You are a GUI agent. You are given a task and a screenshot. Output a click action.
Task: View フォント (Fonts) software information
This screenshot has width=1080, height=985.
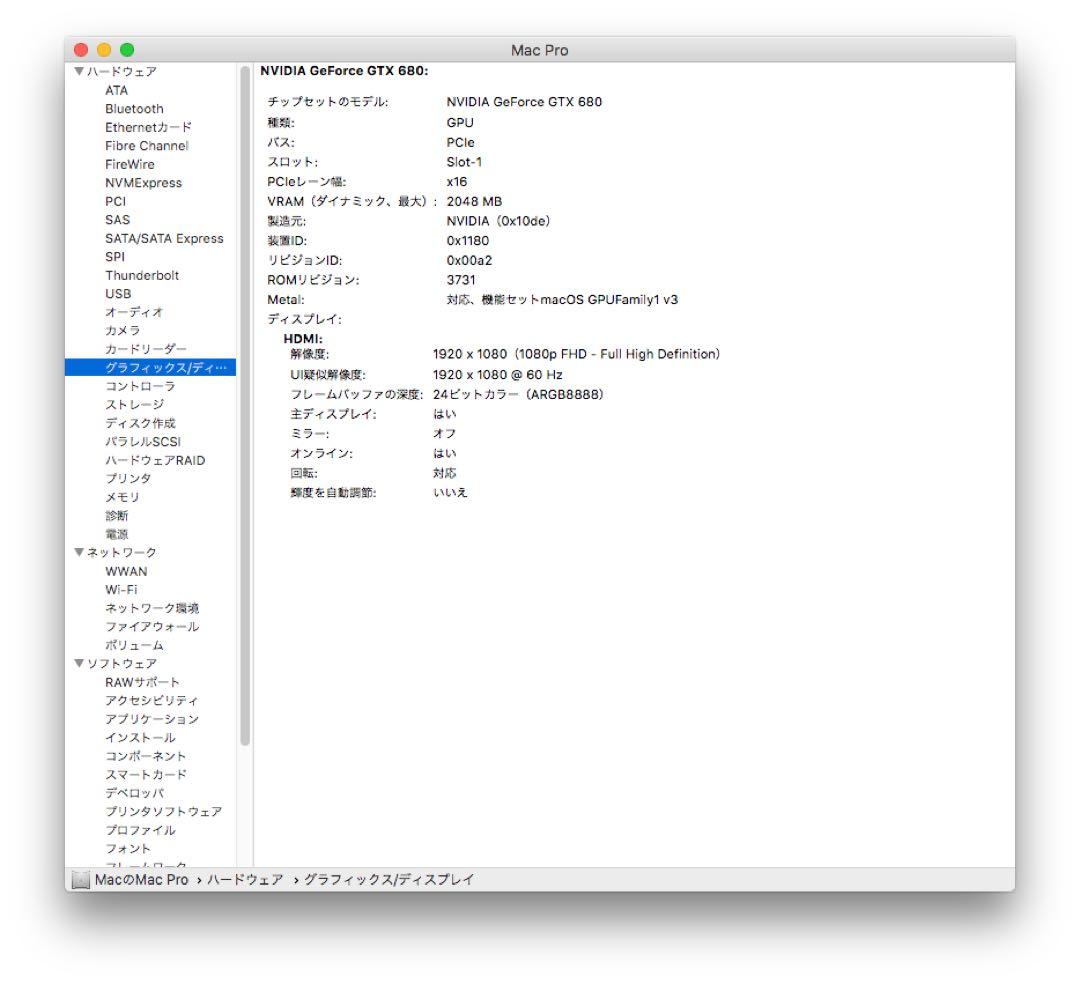pos(127,846)
